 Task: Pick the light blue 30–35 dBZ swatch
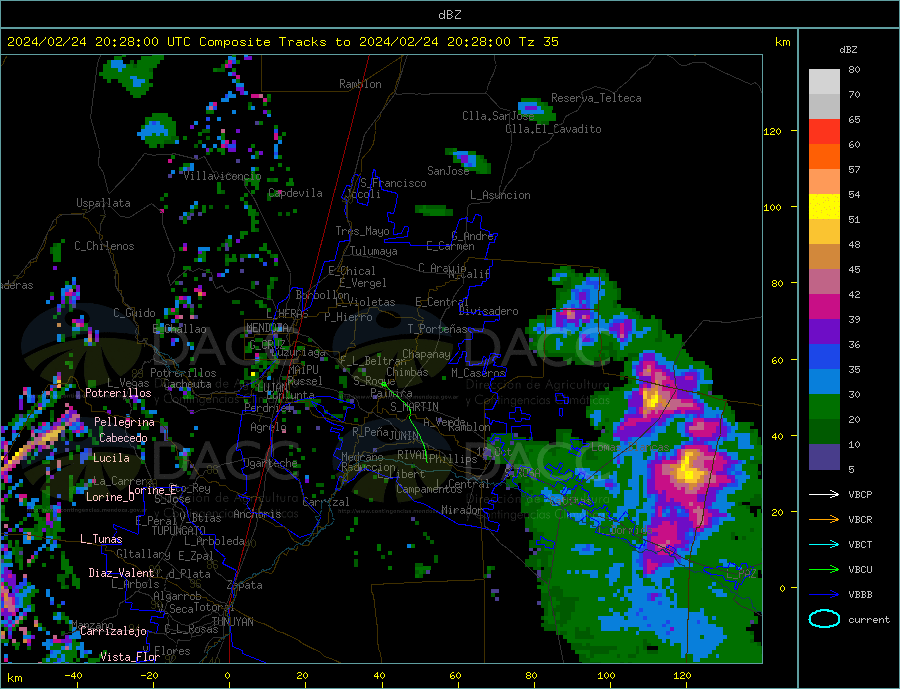click(824, 382)
